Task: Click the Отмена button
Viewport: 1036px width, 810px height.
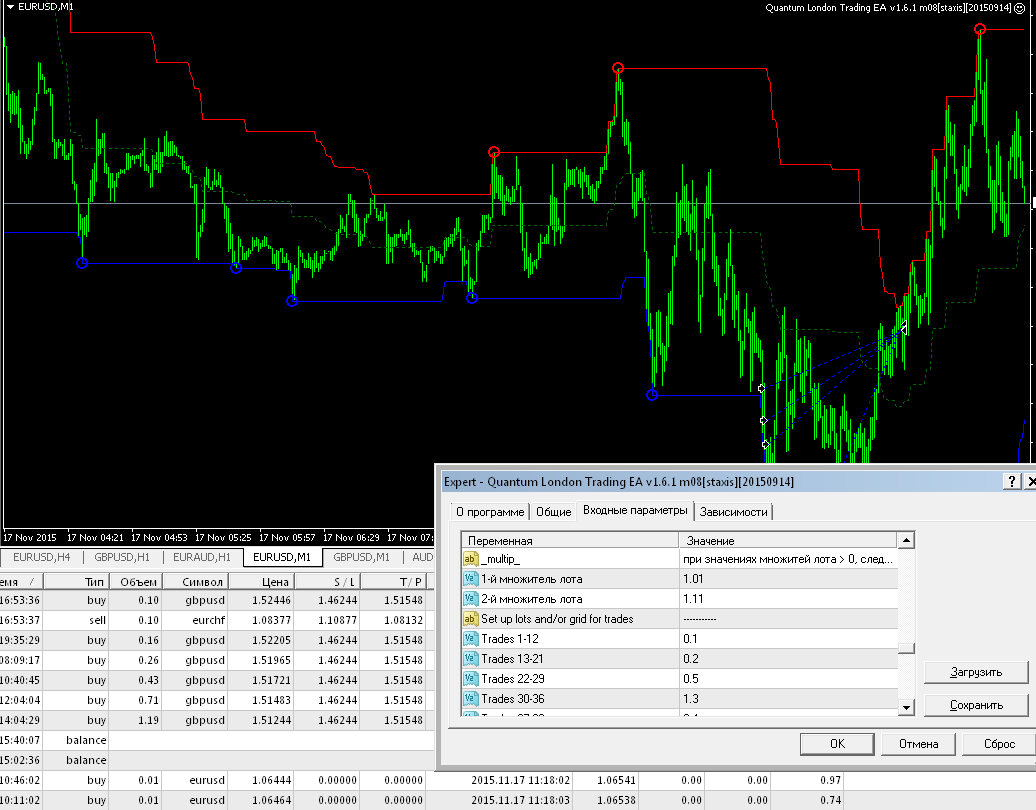Action: [x=918, y=744]
